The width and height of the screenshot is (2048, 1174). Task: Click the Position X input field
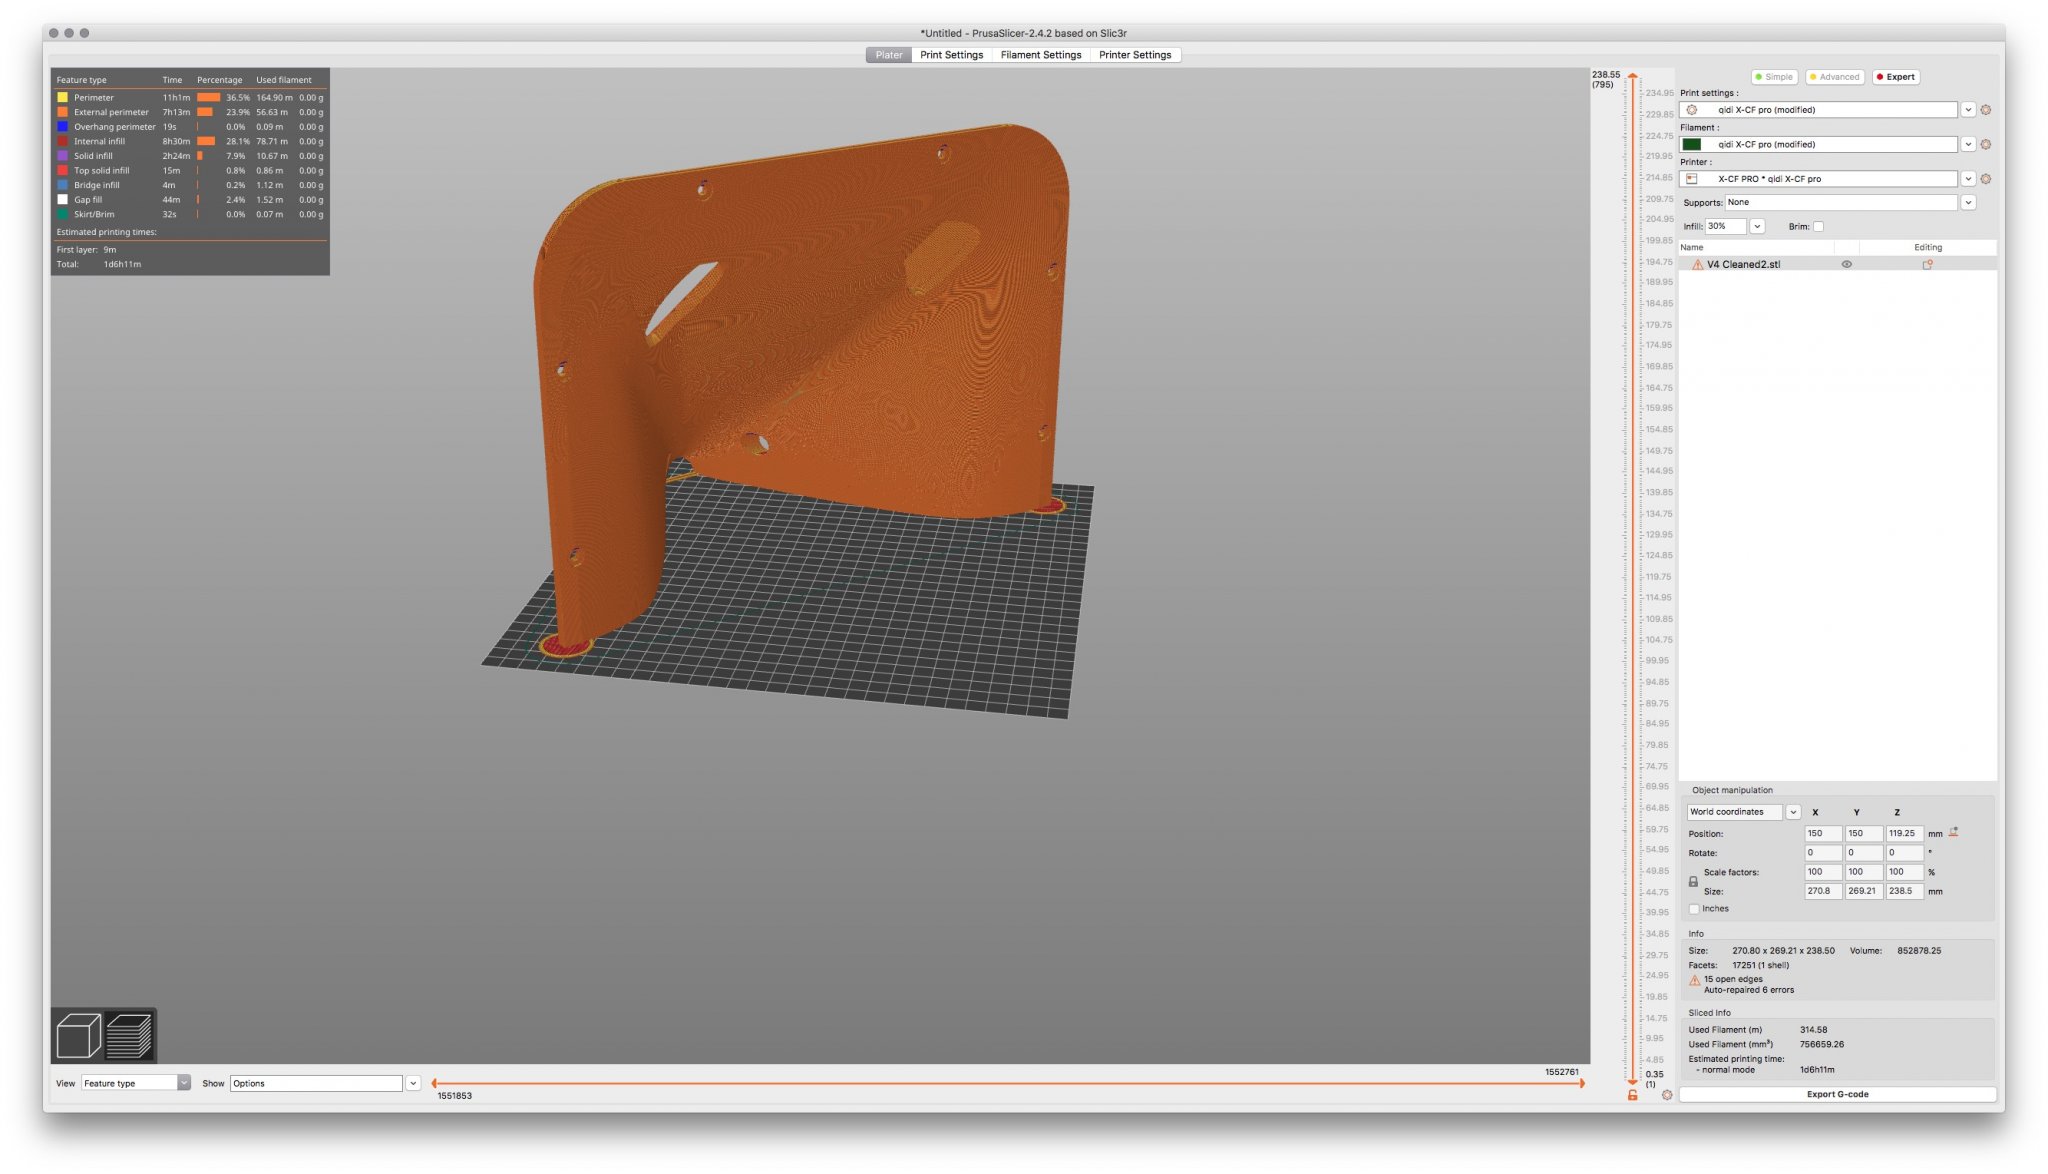pos(1822,833)
